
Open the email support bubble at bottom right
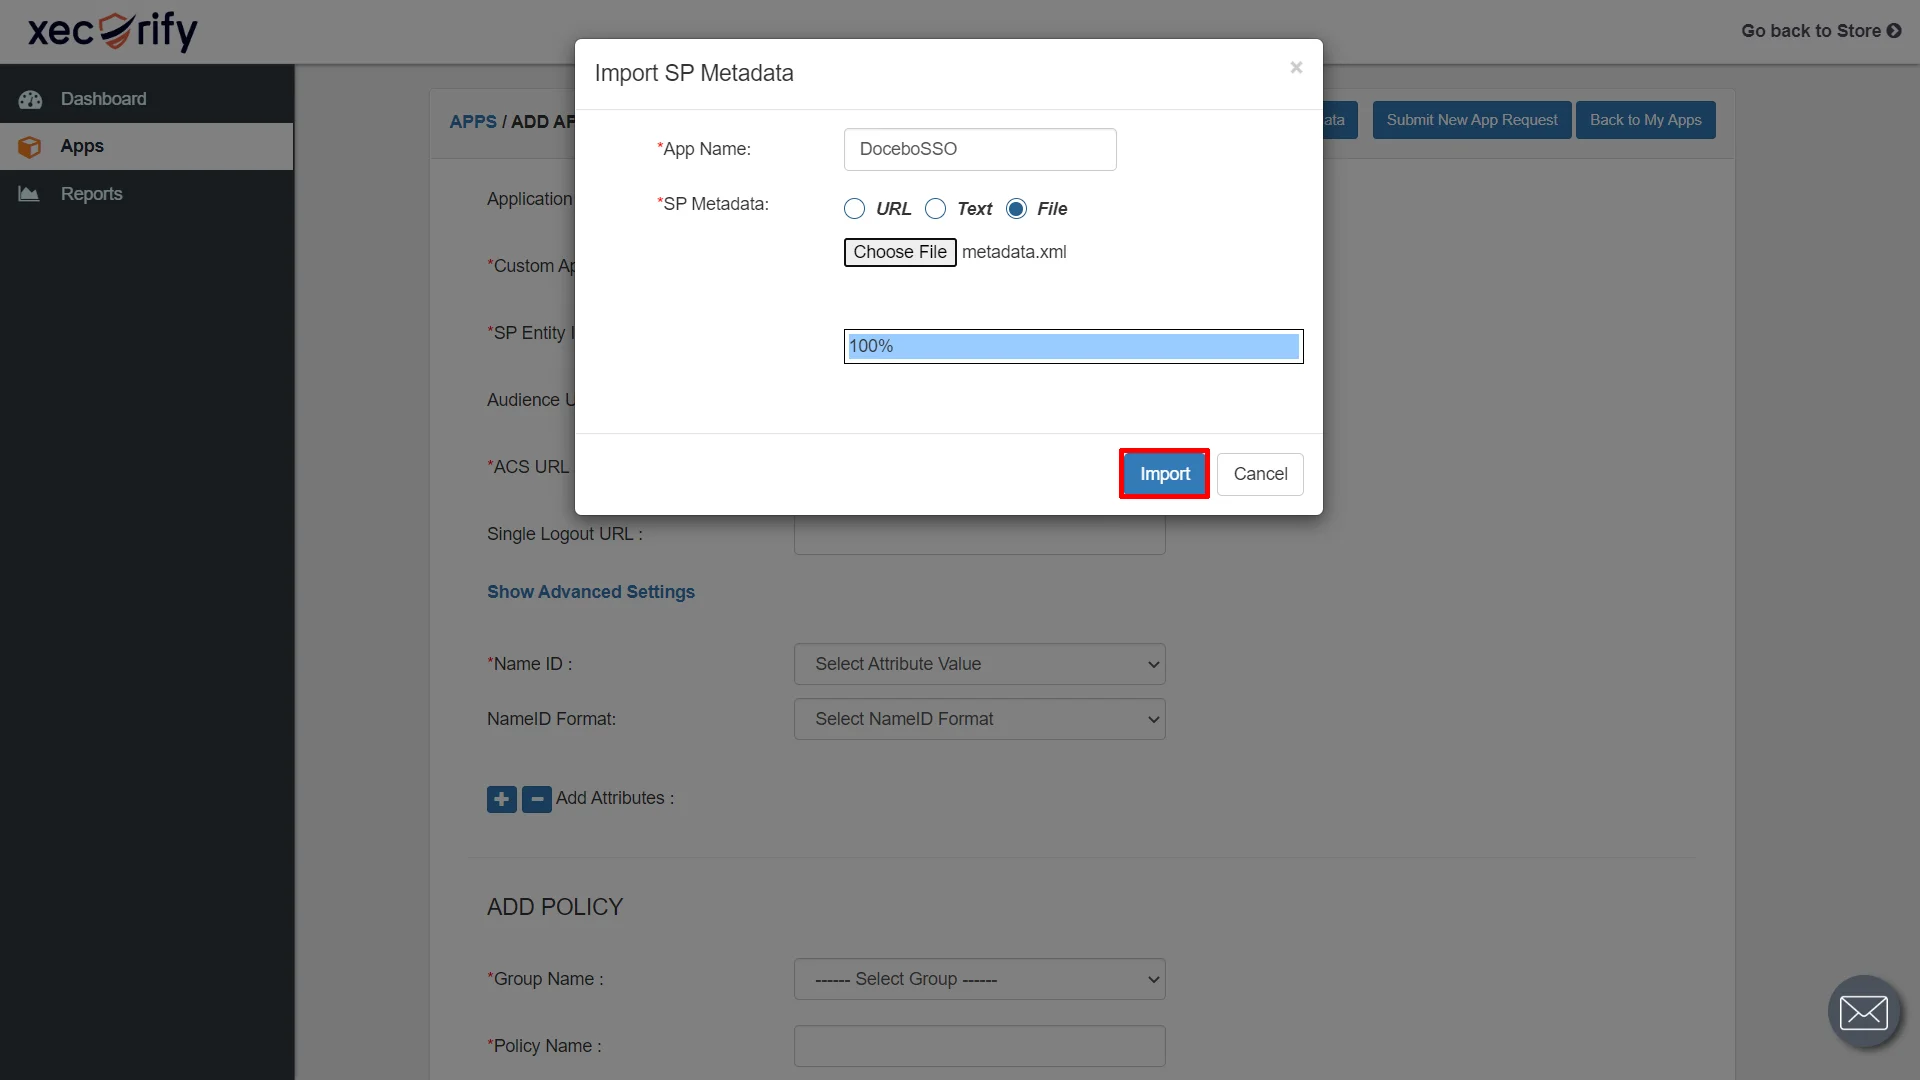[1864, 1011]
